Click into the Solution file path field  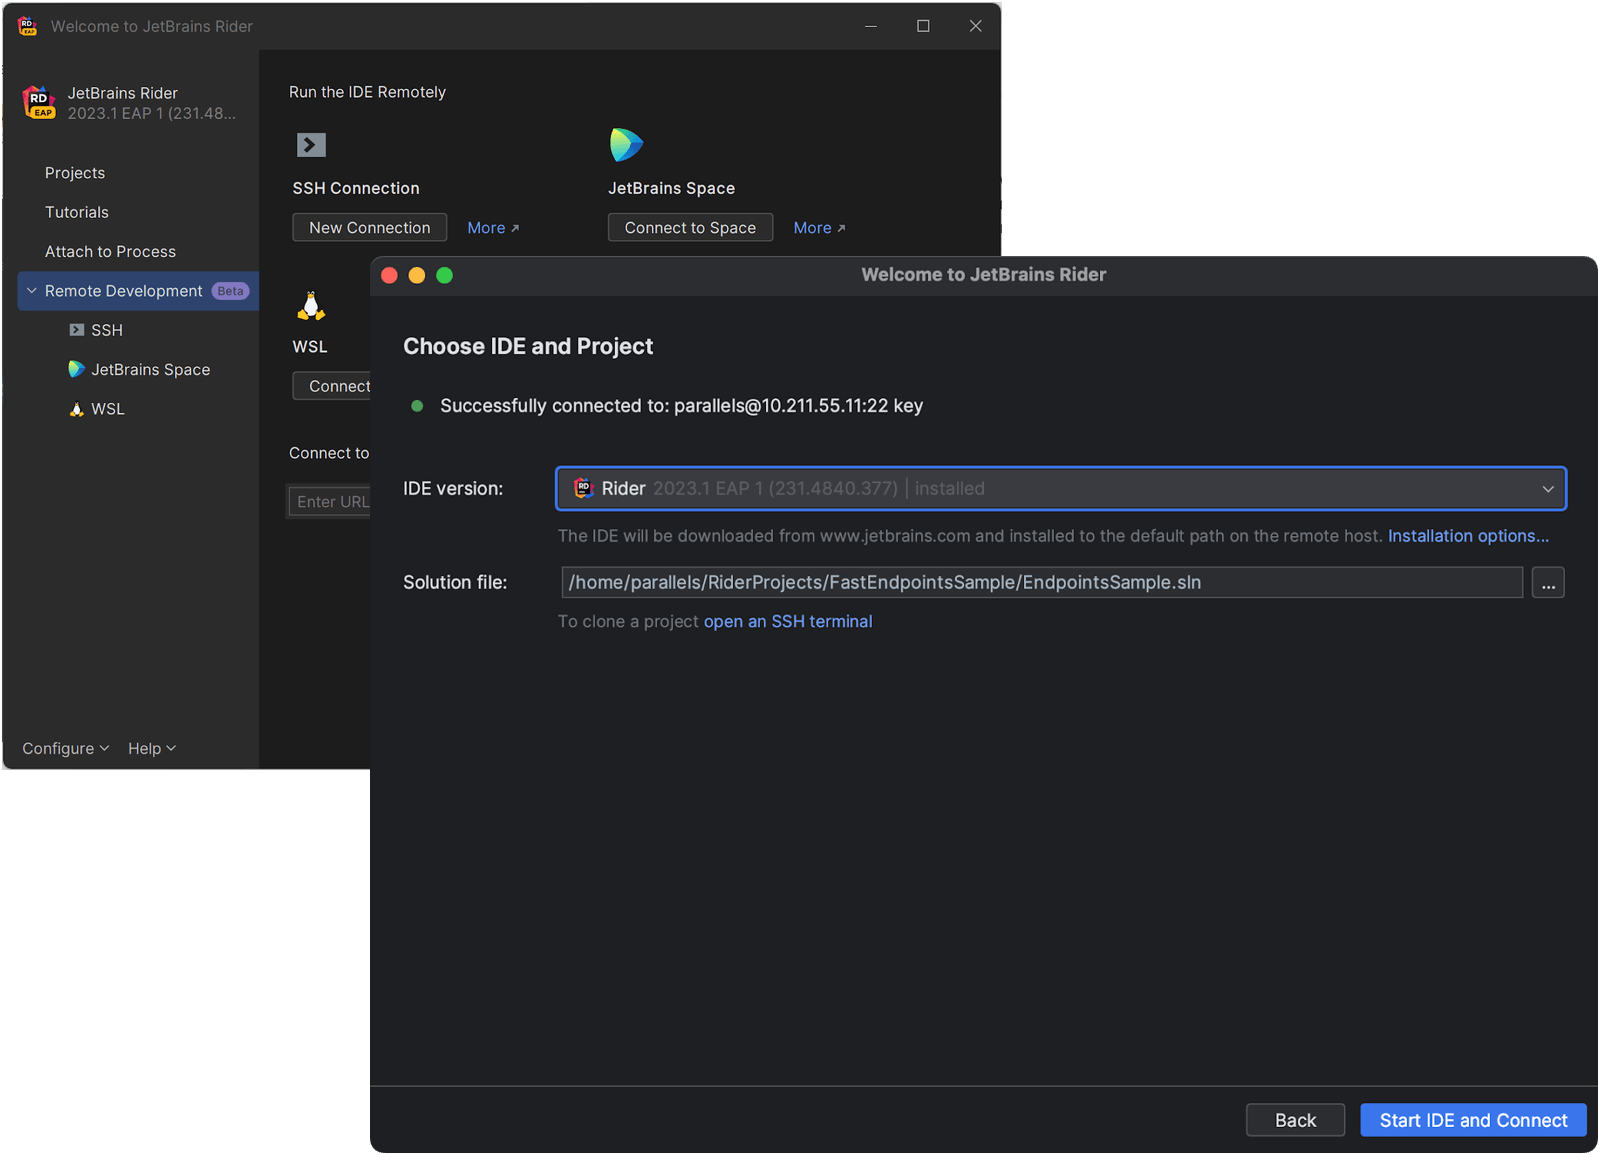[1040, 583]
